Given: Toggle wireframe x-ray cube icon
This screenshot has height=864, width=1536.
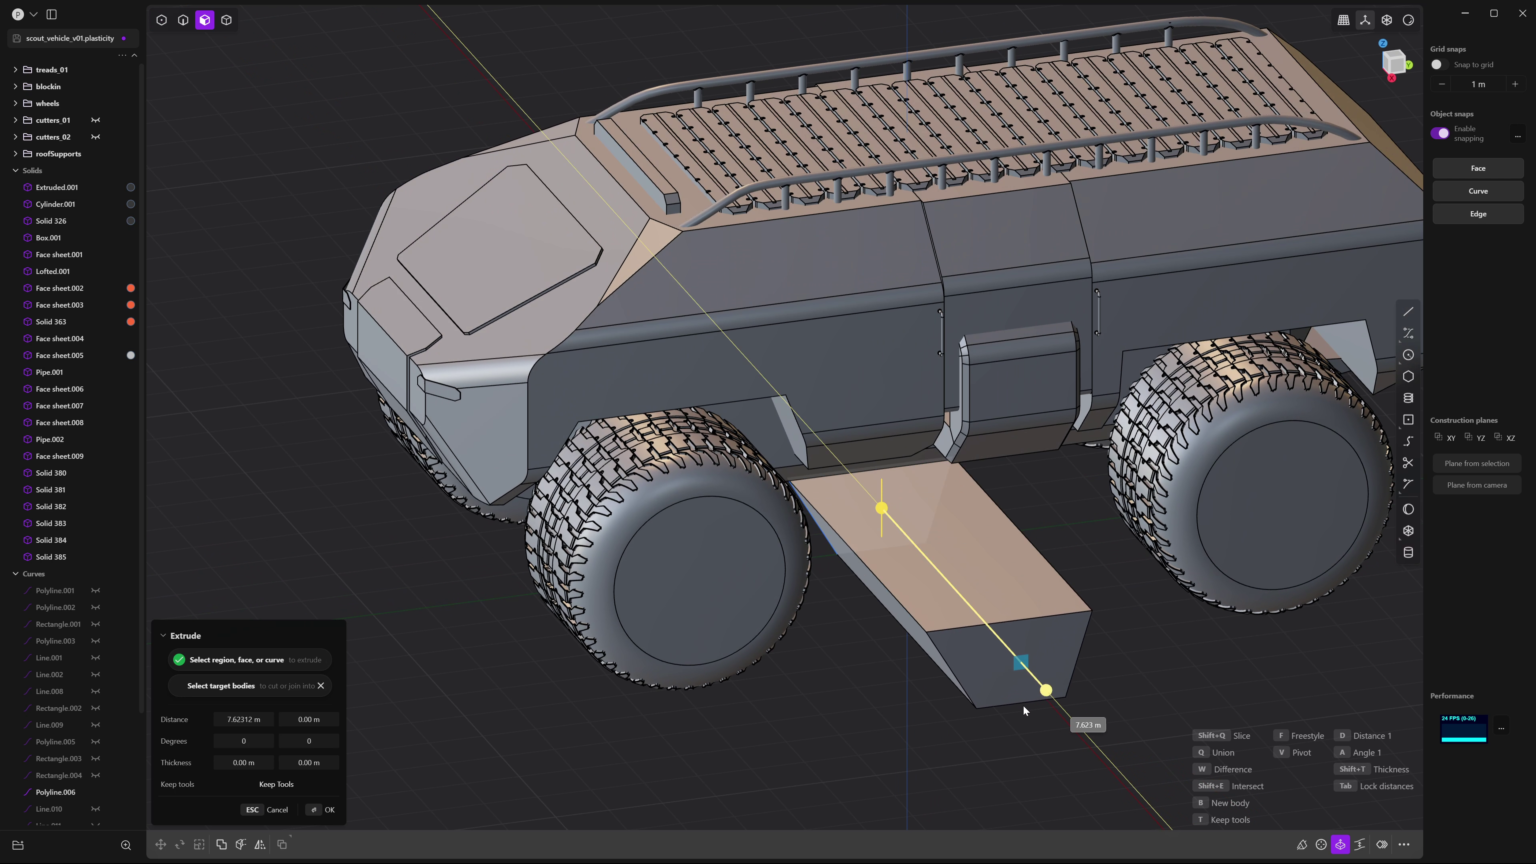Looking at the screenshot, I should tap(1387, 20).
